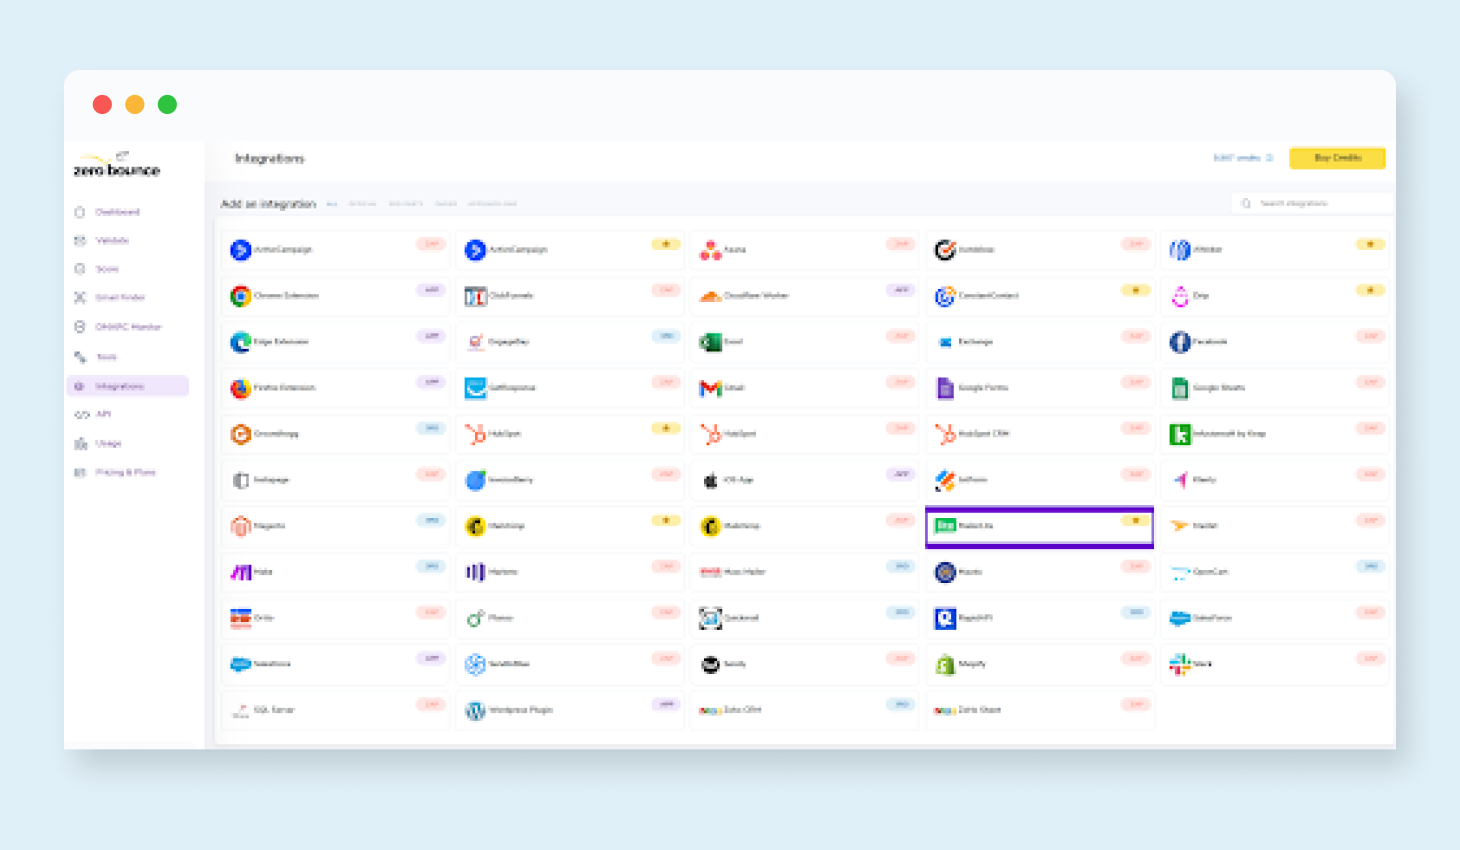
Task: Choose the Quickmail integration
Action: (x=803, y=618)
